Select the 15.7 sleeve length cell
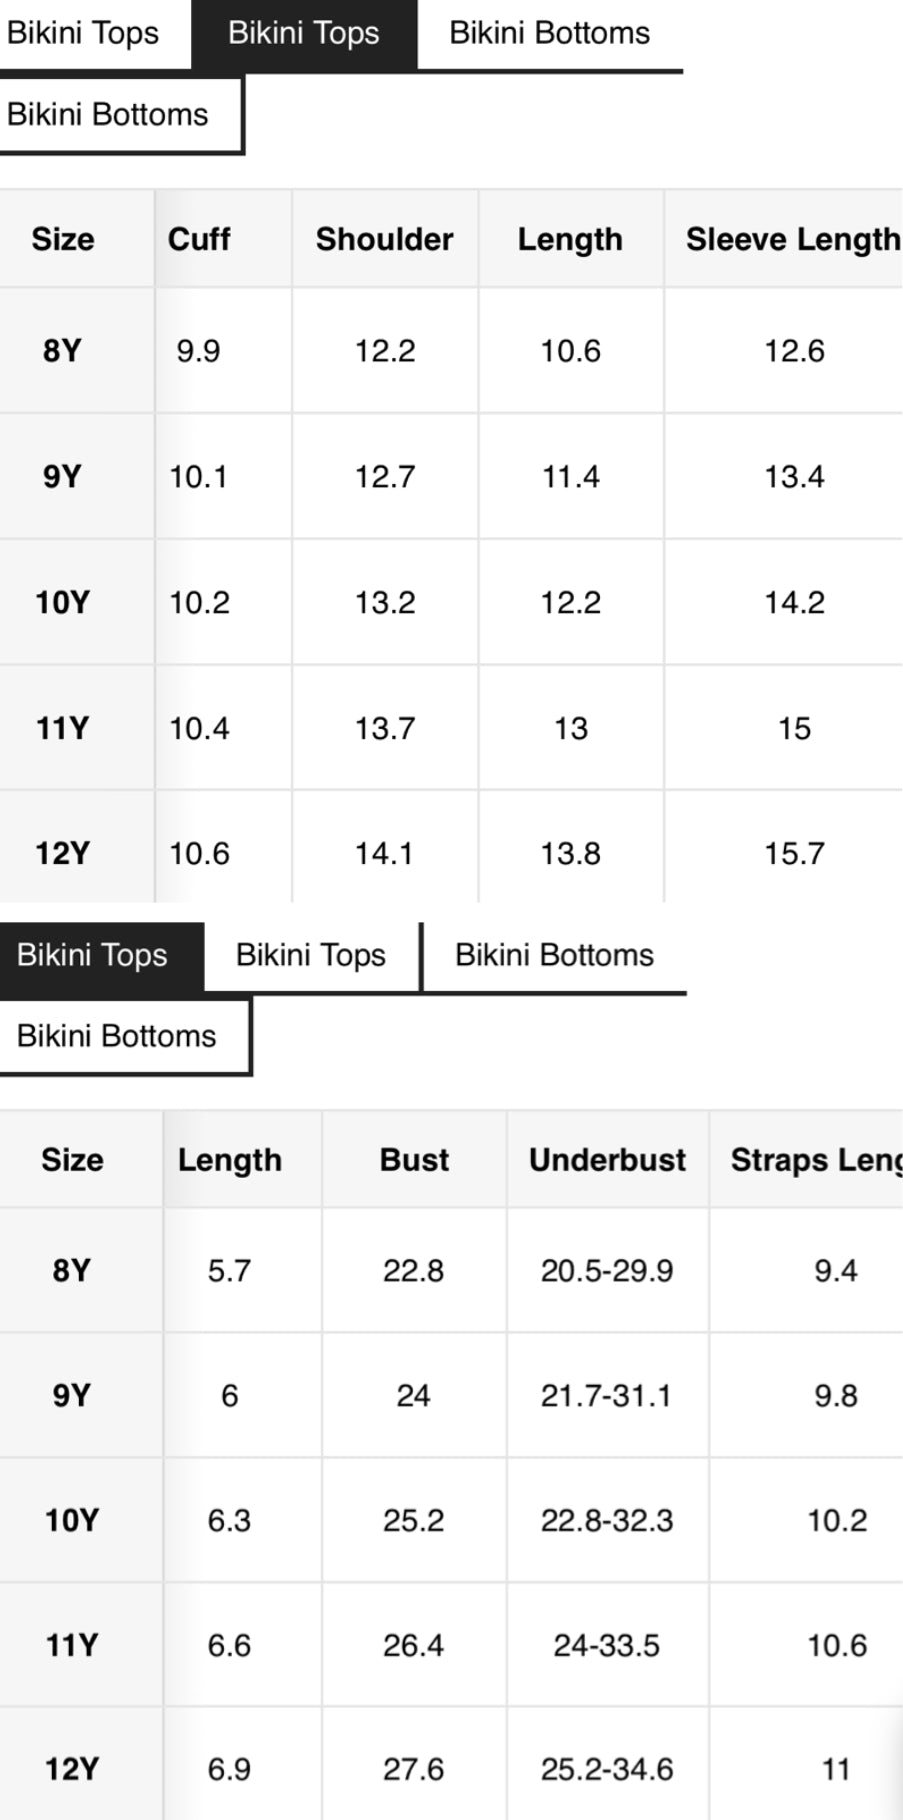 [794, 853]
